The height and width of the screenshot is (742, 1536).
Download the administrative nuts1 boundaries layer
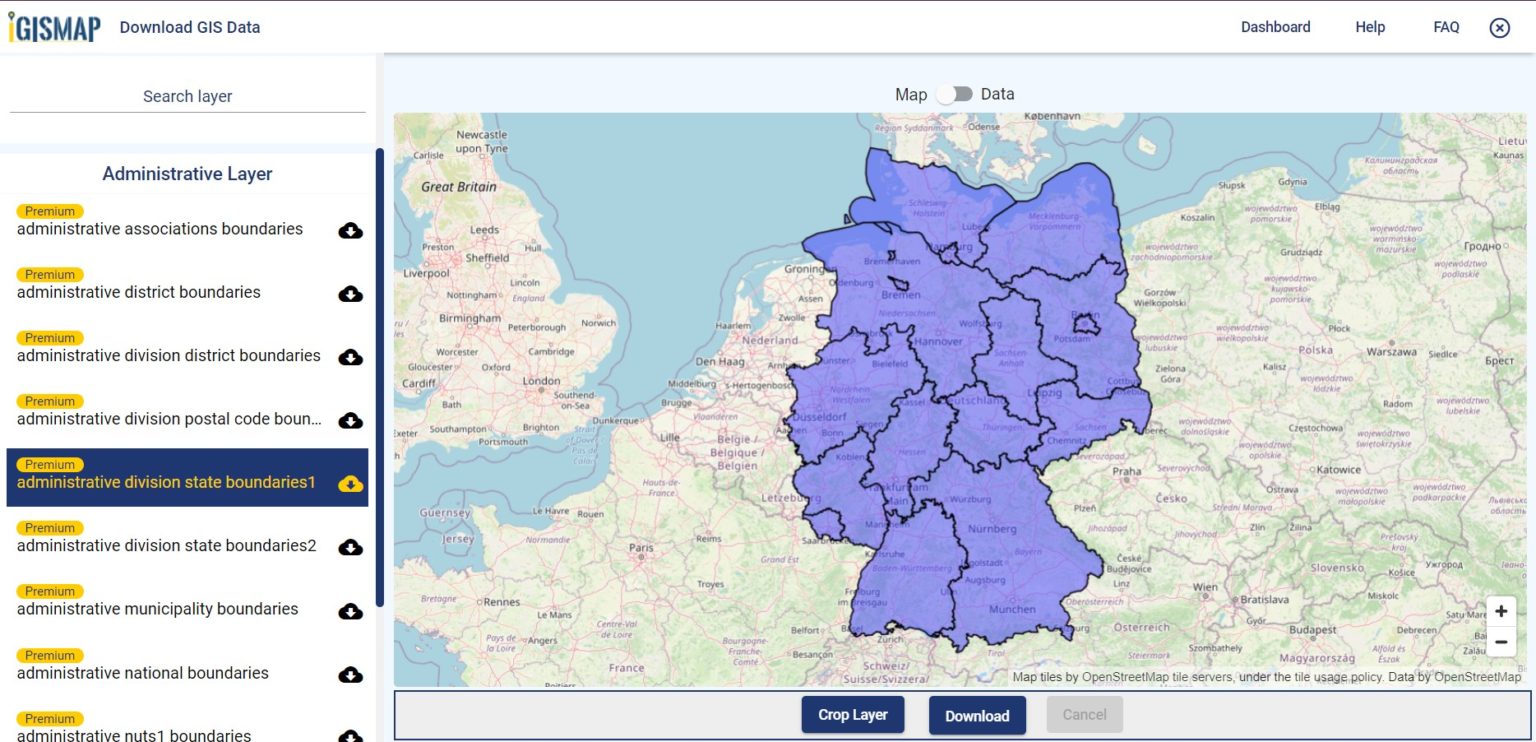(350, 735)
